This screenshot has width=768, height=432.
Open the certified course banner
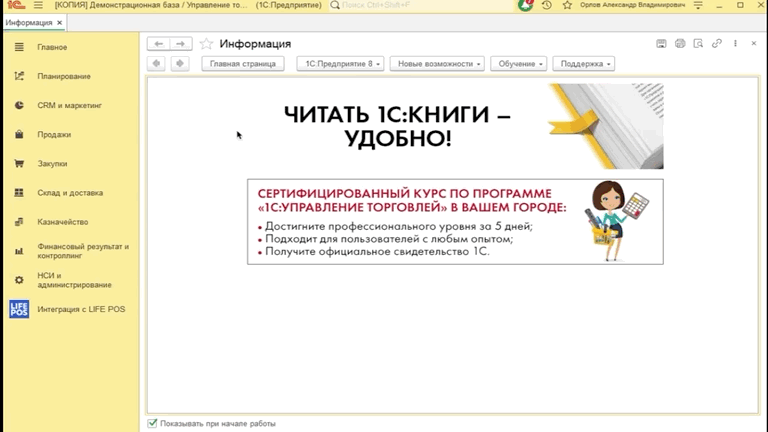[x=455, y=221]
